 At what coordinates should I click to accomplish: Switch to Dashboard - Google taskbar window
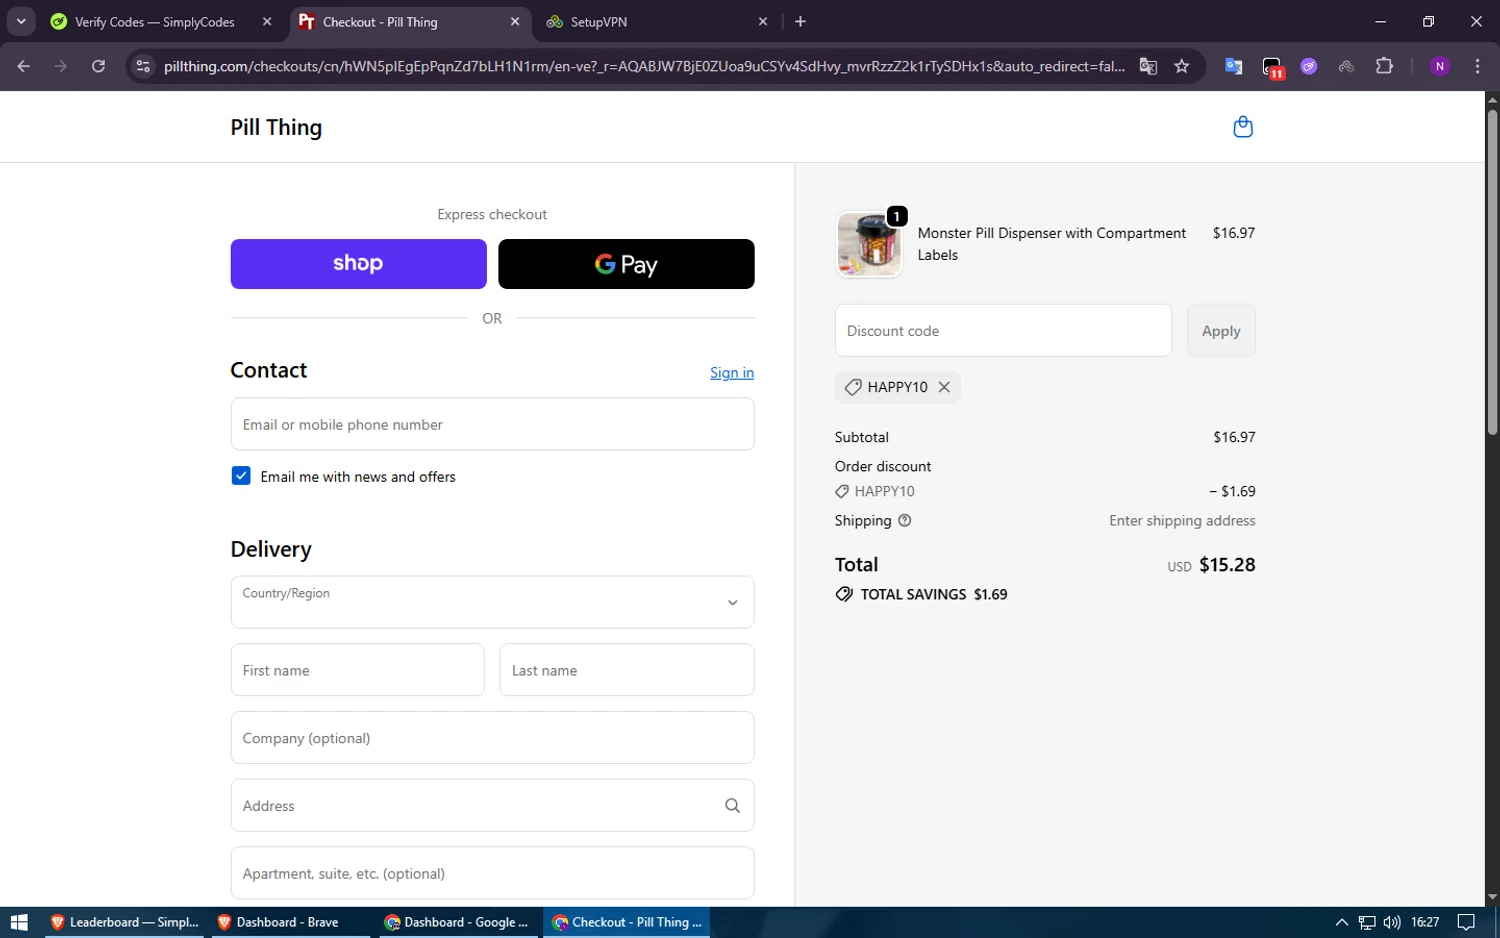[x=457, y=922]
